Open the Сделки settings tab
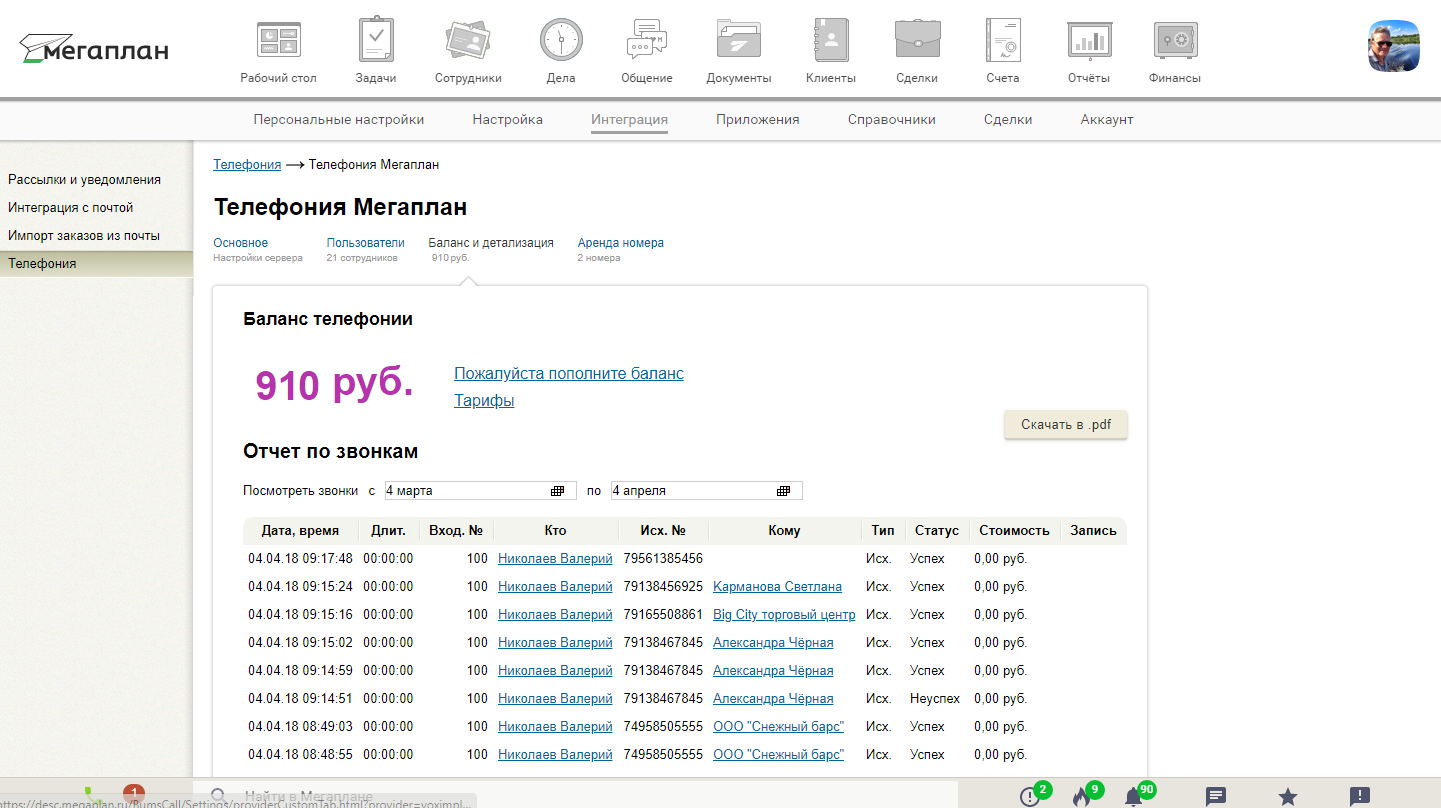 click(1008, 119)
